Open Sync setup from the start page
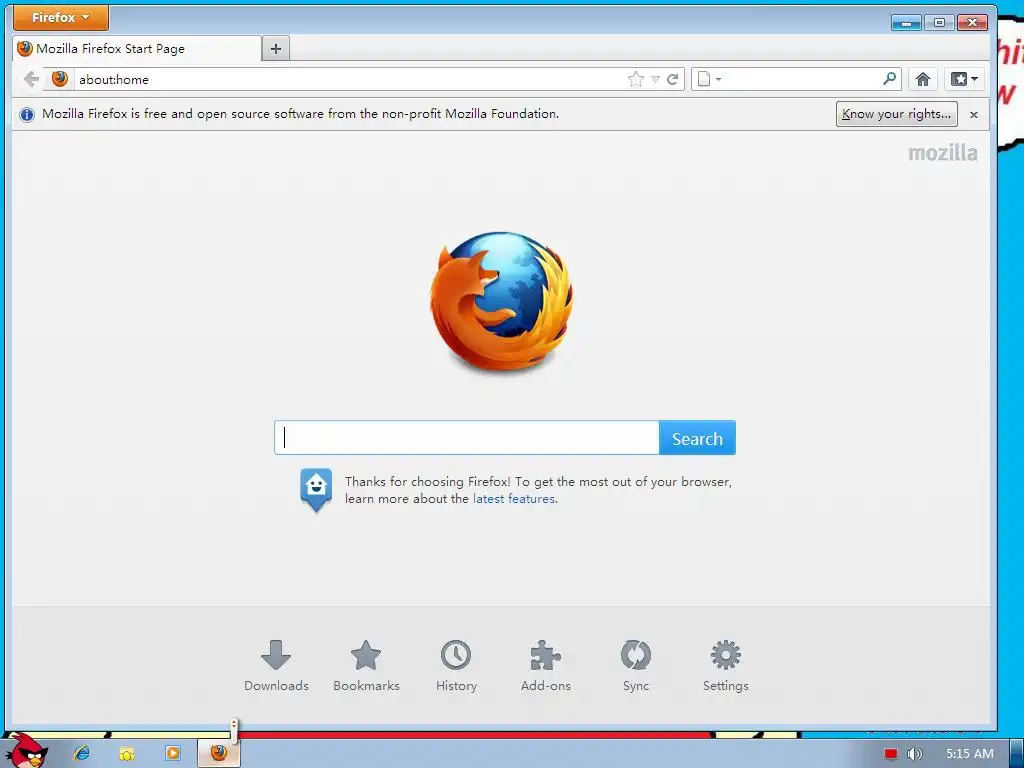The image size is (1024, 768). coord(635,667)
